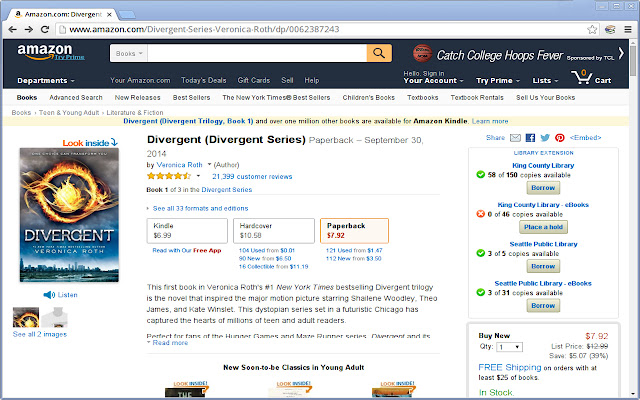
Task: Share on Pinterest icon
Action: pos(560,138)
